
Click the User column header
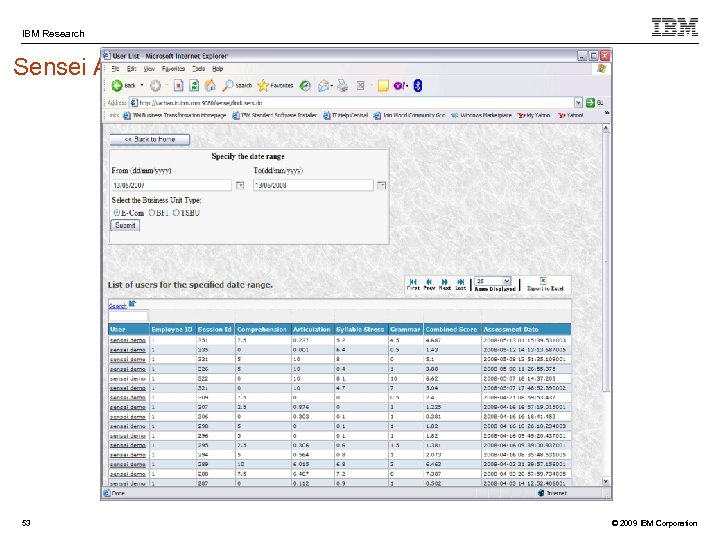(x=129, y=329)
